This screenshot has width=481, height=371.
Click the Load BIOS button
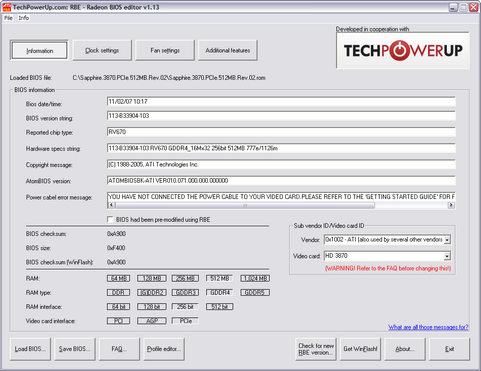click(x=30, y=349)
